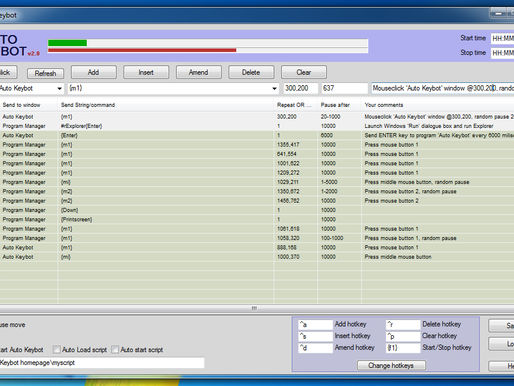
Task: Click the pause field containing 637
Action: pyautogui.click(x=344, y=88)
